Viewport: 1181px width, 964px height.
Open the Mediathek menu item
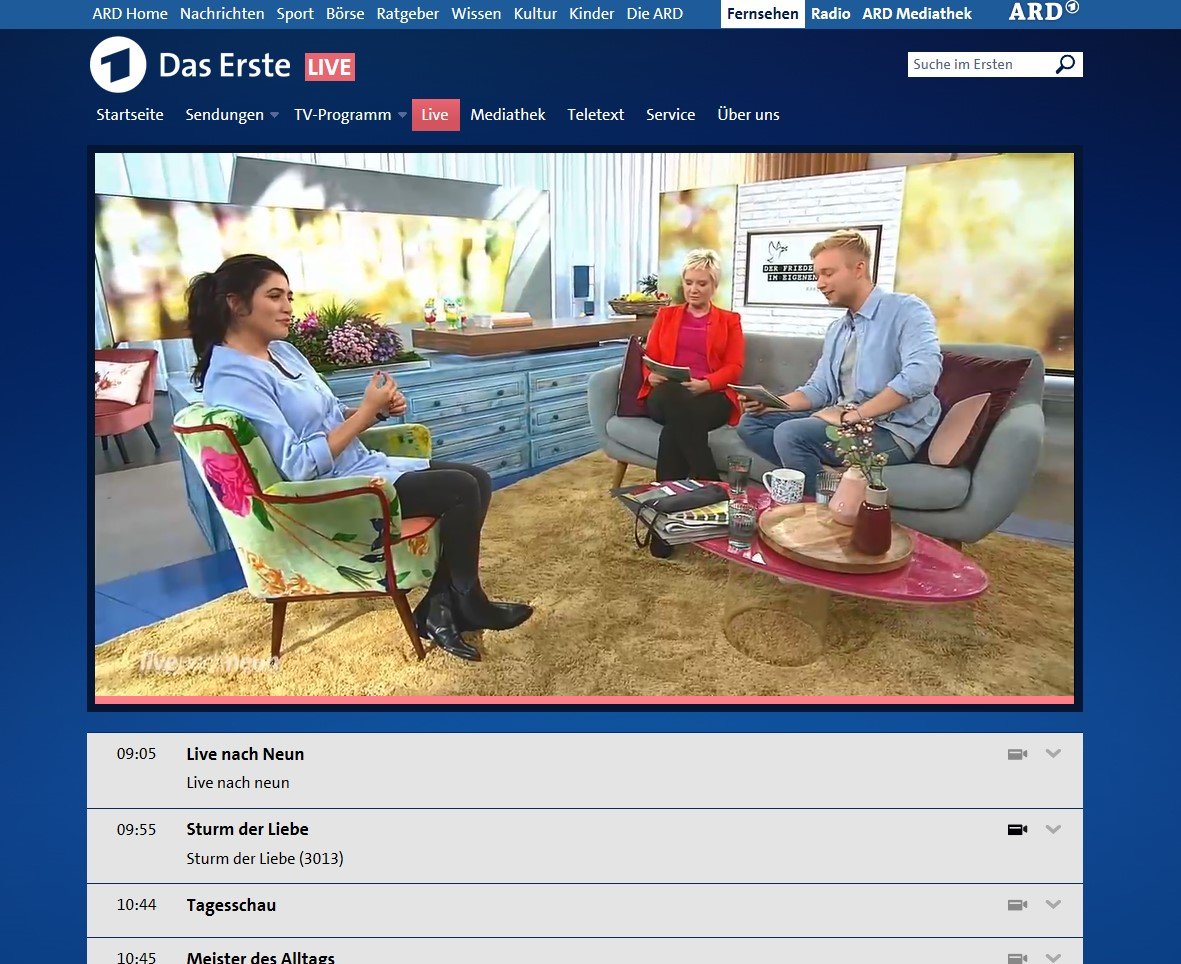(508, 115)
